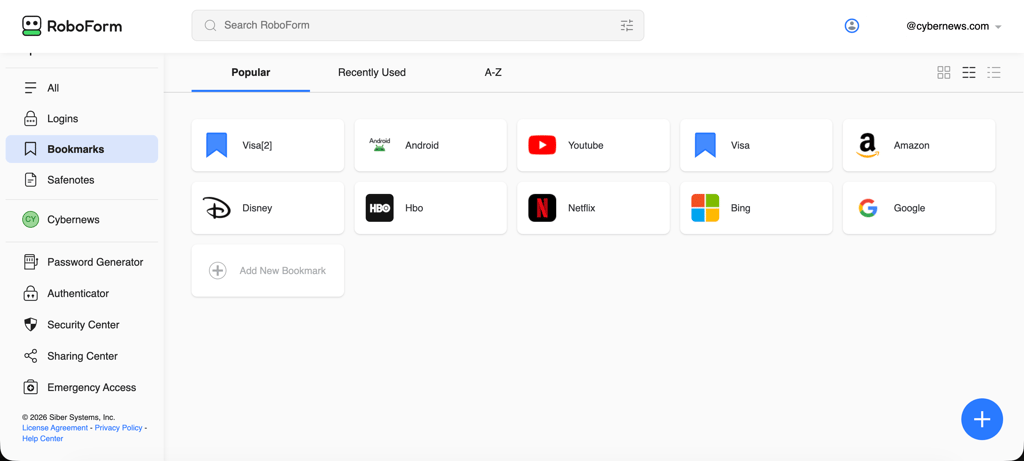Select the Popular tab

(251, 72)
